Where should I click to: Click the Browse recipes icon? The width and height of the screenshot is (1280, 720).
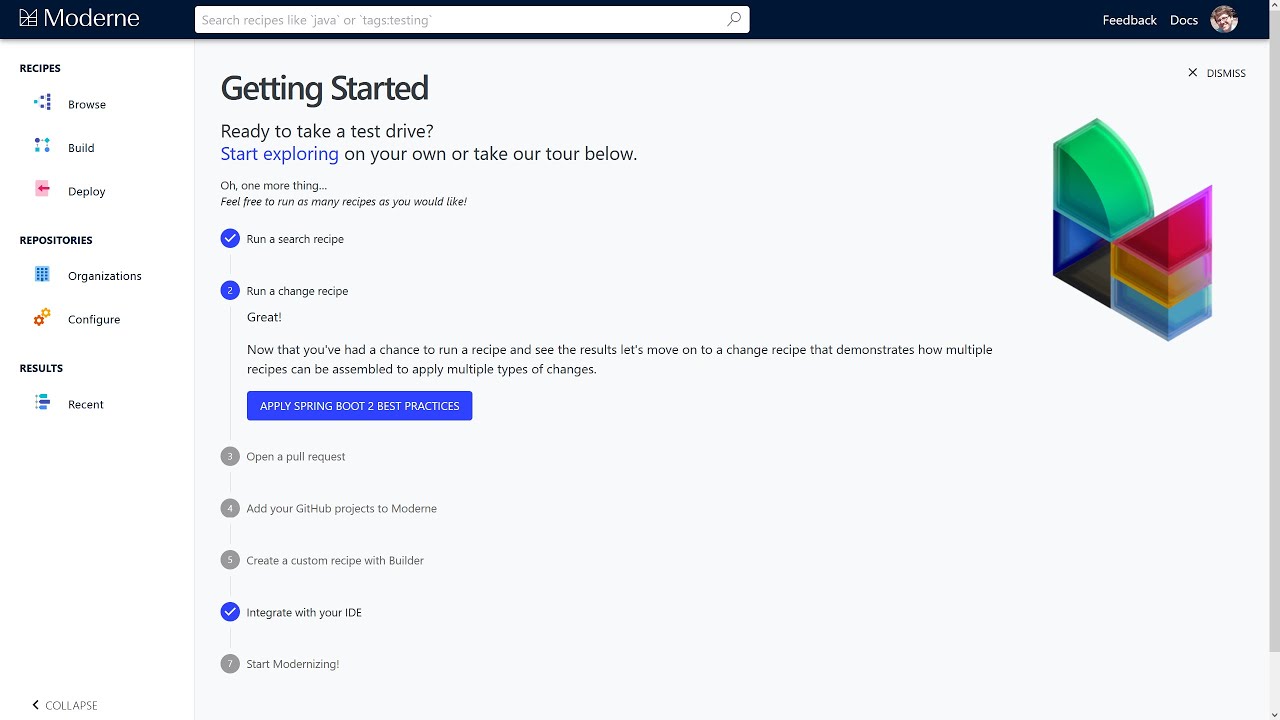[42, 103]
